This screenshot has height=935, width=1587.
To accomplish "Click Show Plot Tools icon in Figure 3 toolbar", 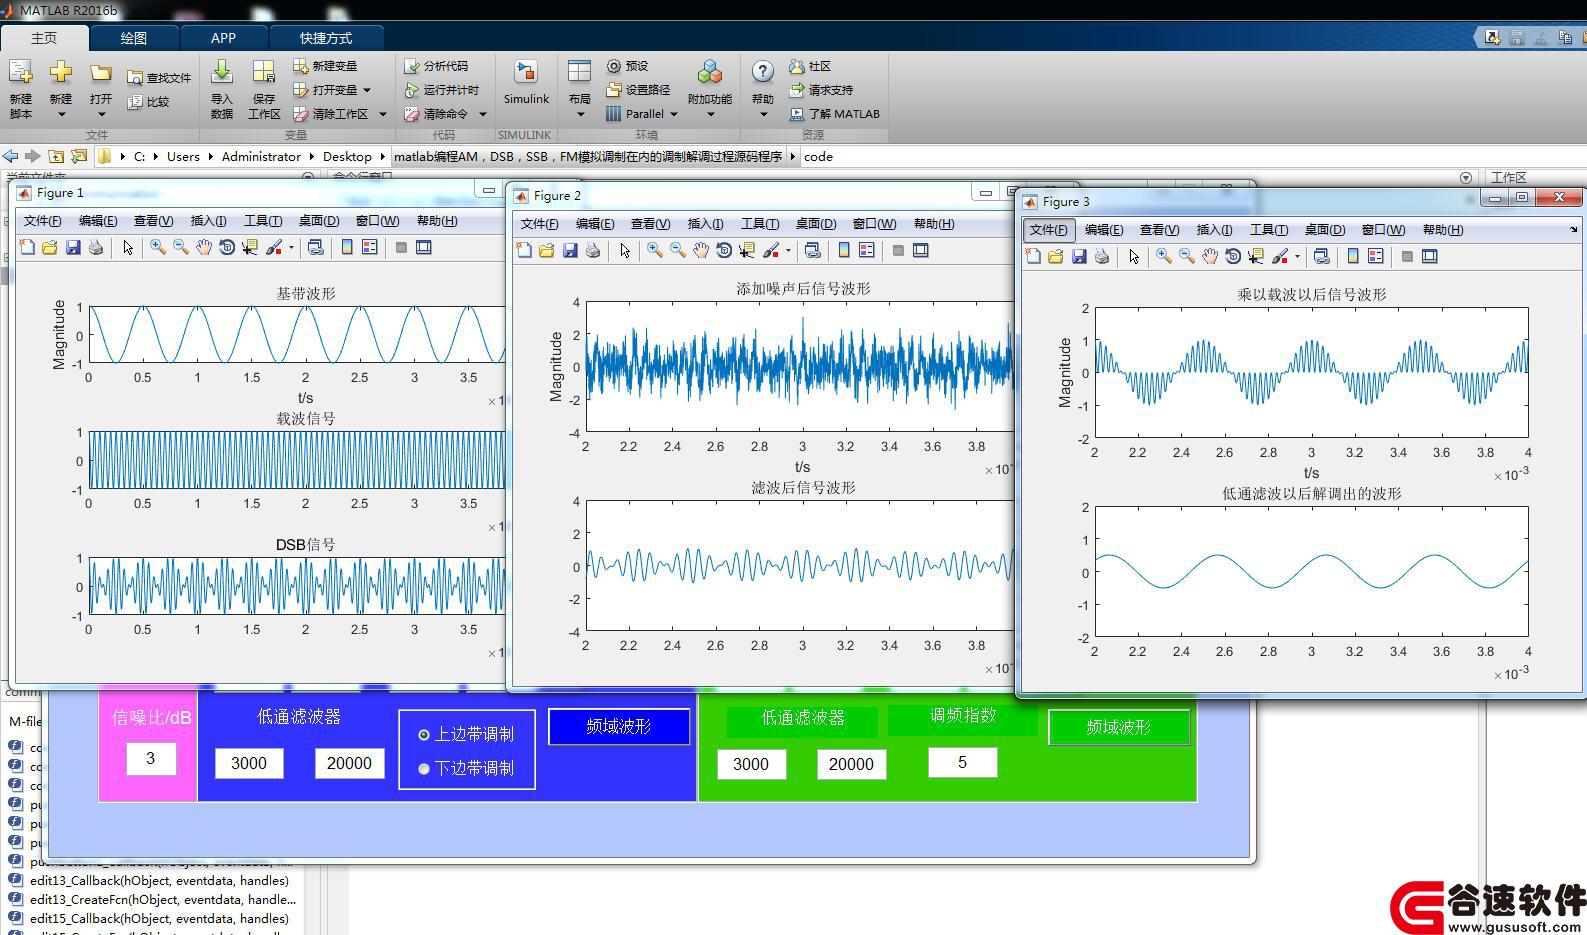I will (x=1430, y=256).
